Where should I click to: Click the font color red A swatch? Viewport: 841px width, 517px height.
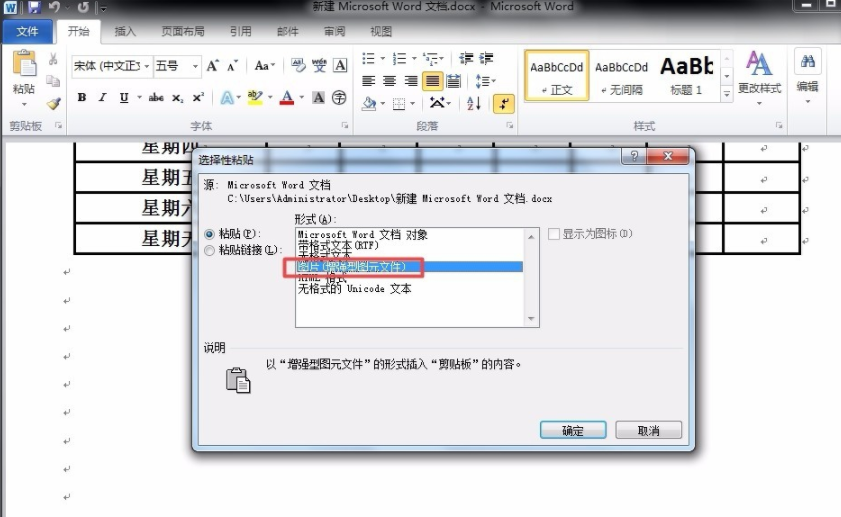click(287, 98)
